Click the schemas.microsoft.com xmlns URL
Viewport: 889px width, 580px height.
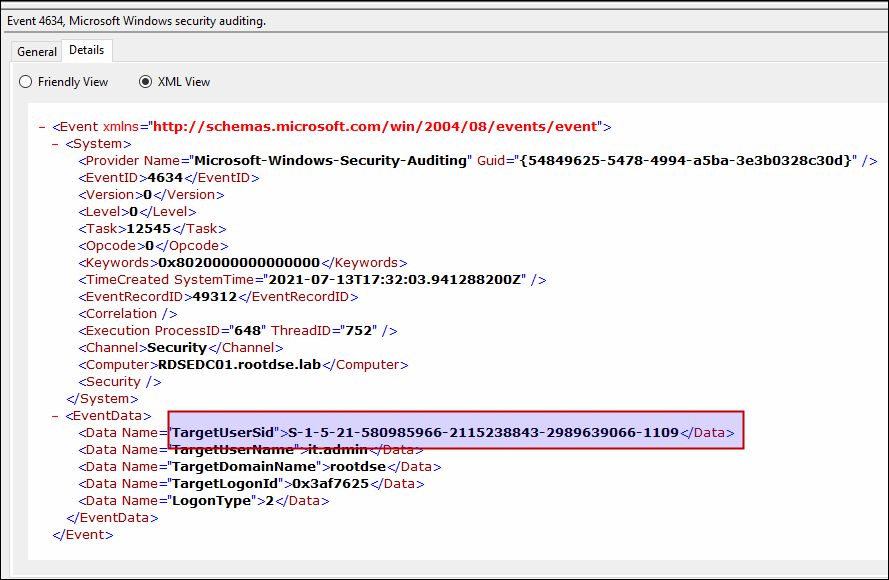point(375,126)
